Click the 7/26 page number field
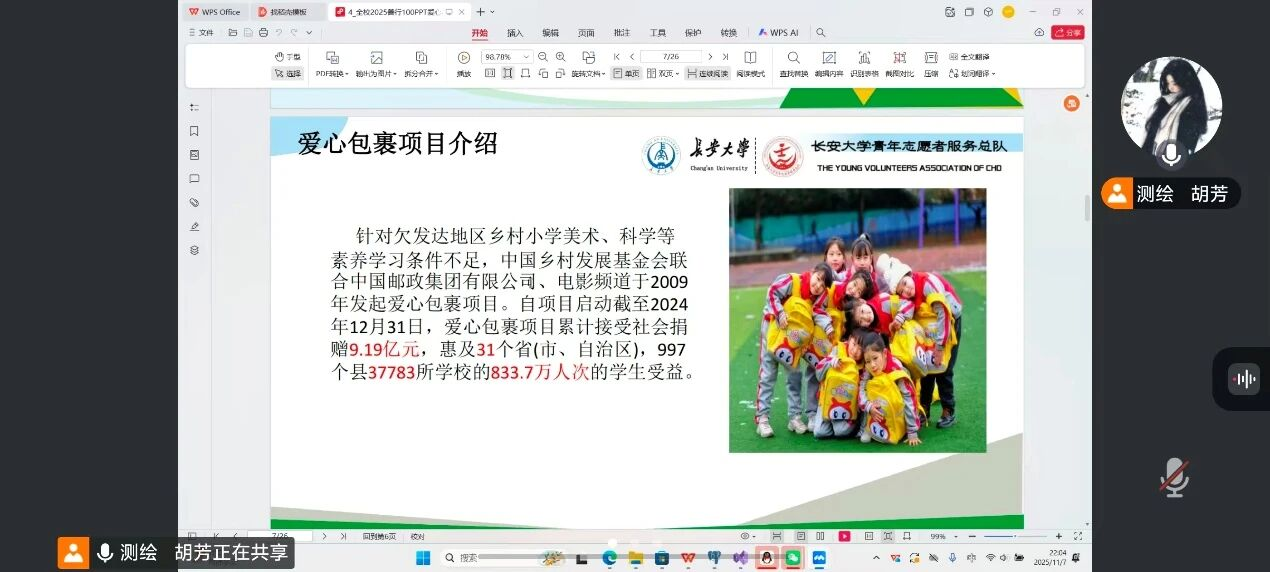Image resolution: width=1270 pixels, height=572 pixels. 671,57
